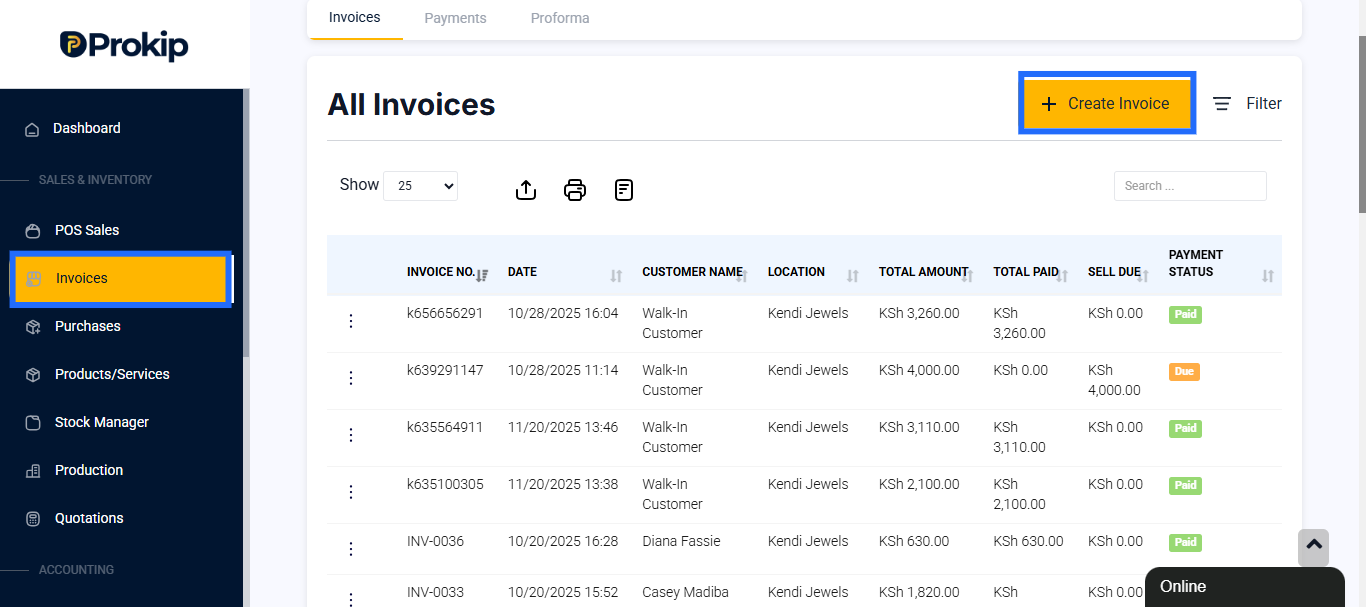Click the page vertical scrollbar
Image resolution: width=1366 pixels, height=607 pixels.
click(x=1362, y=125)
